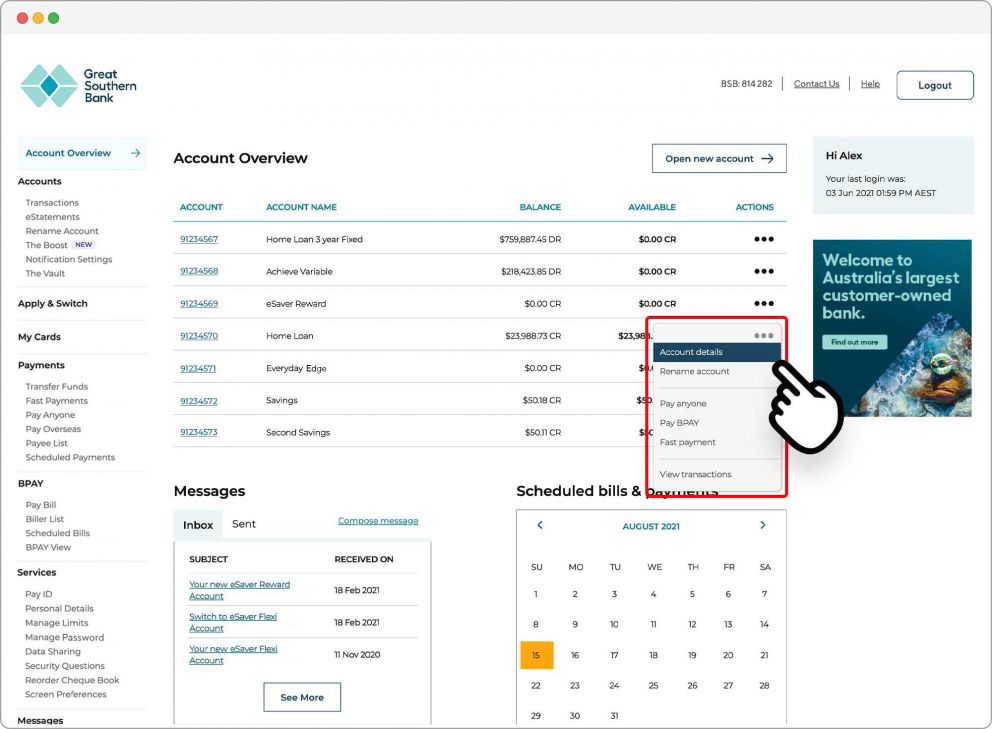
Task: Open Transactions in sidebar
Action: pos(52,203)
